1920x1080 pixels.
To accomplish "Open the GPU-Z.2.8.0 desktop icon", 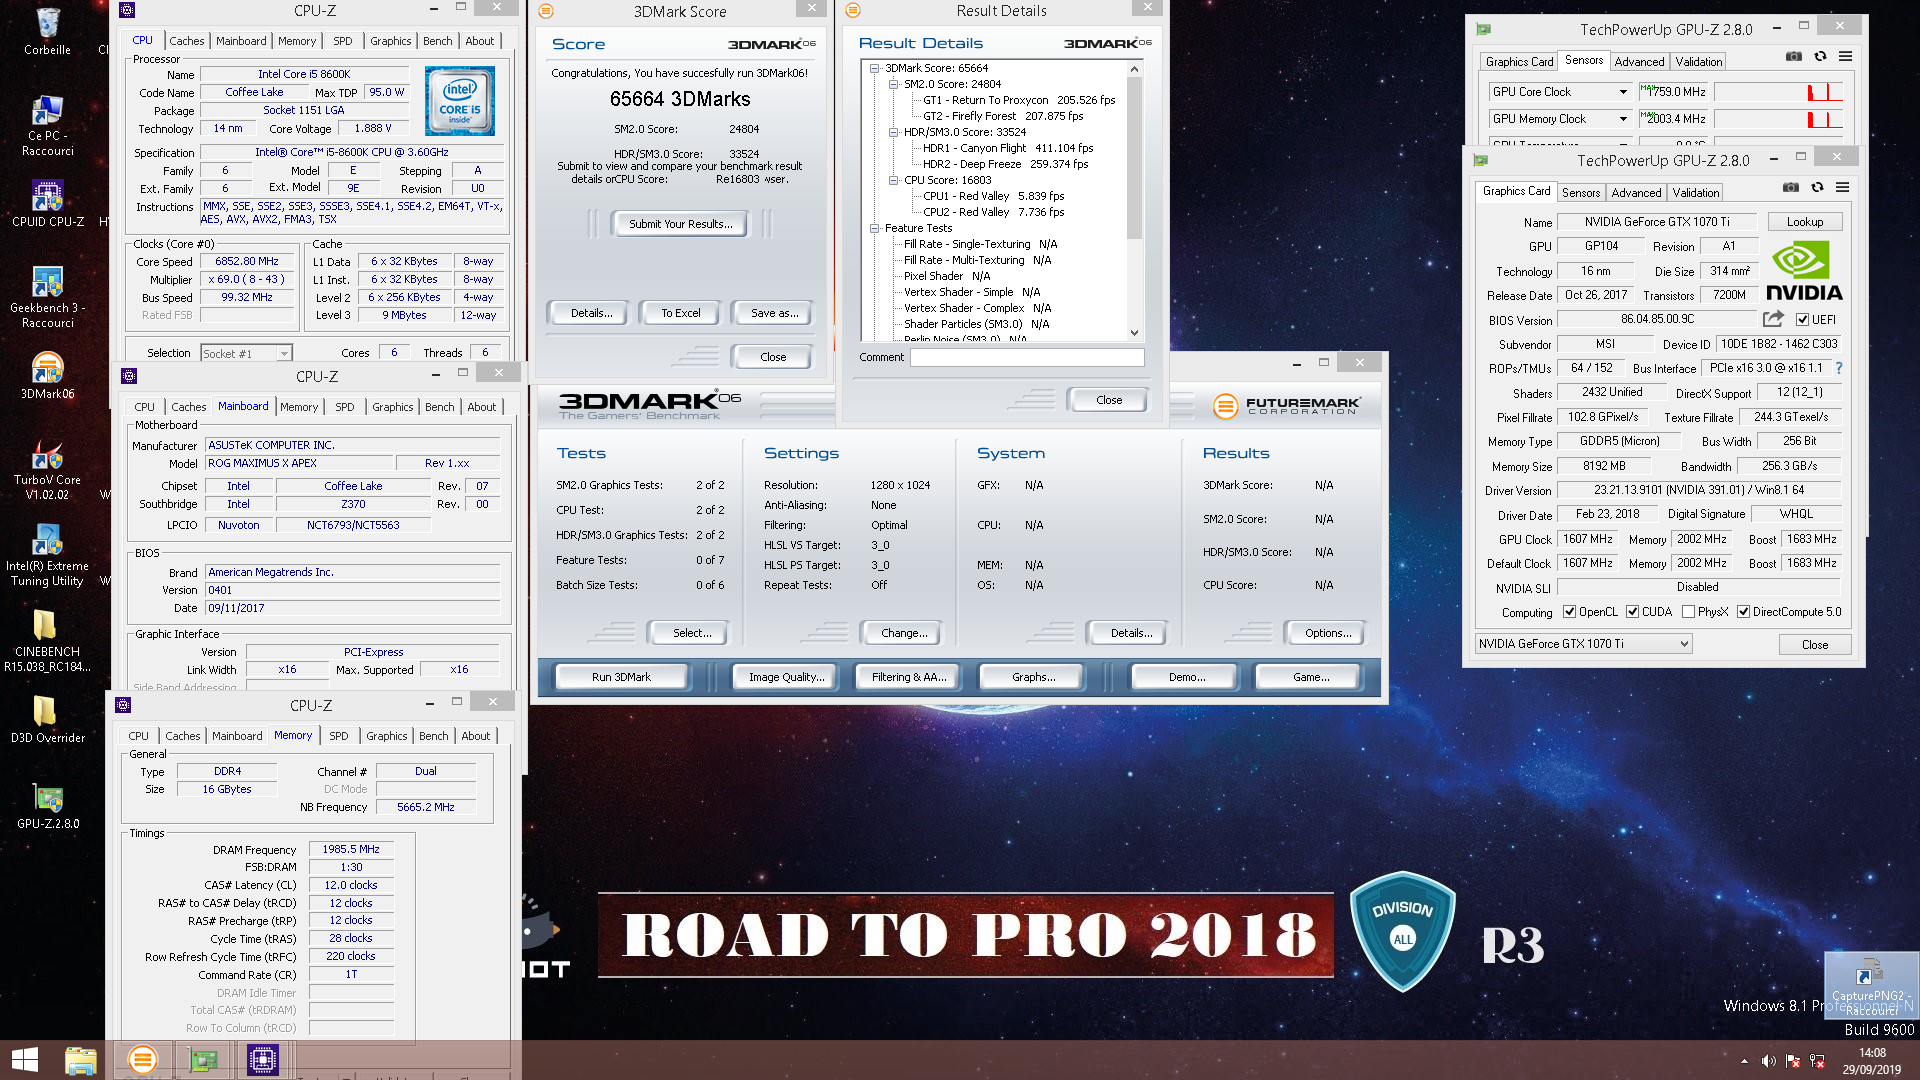I will (x=47, y=806).
